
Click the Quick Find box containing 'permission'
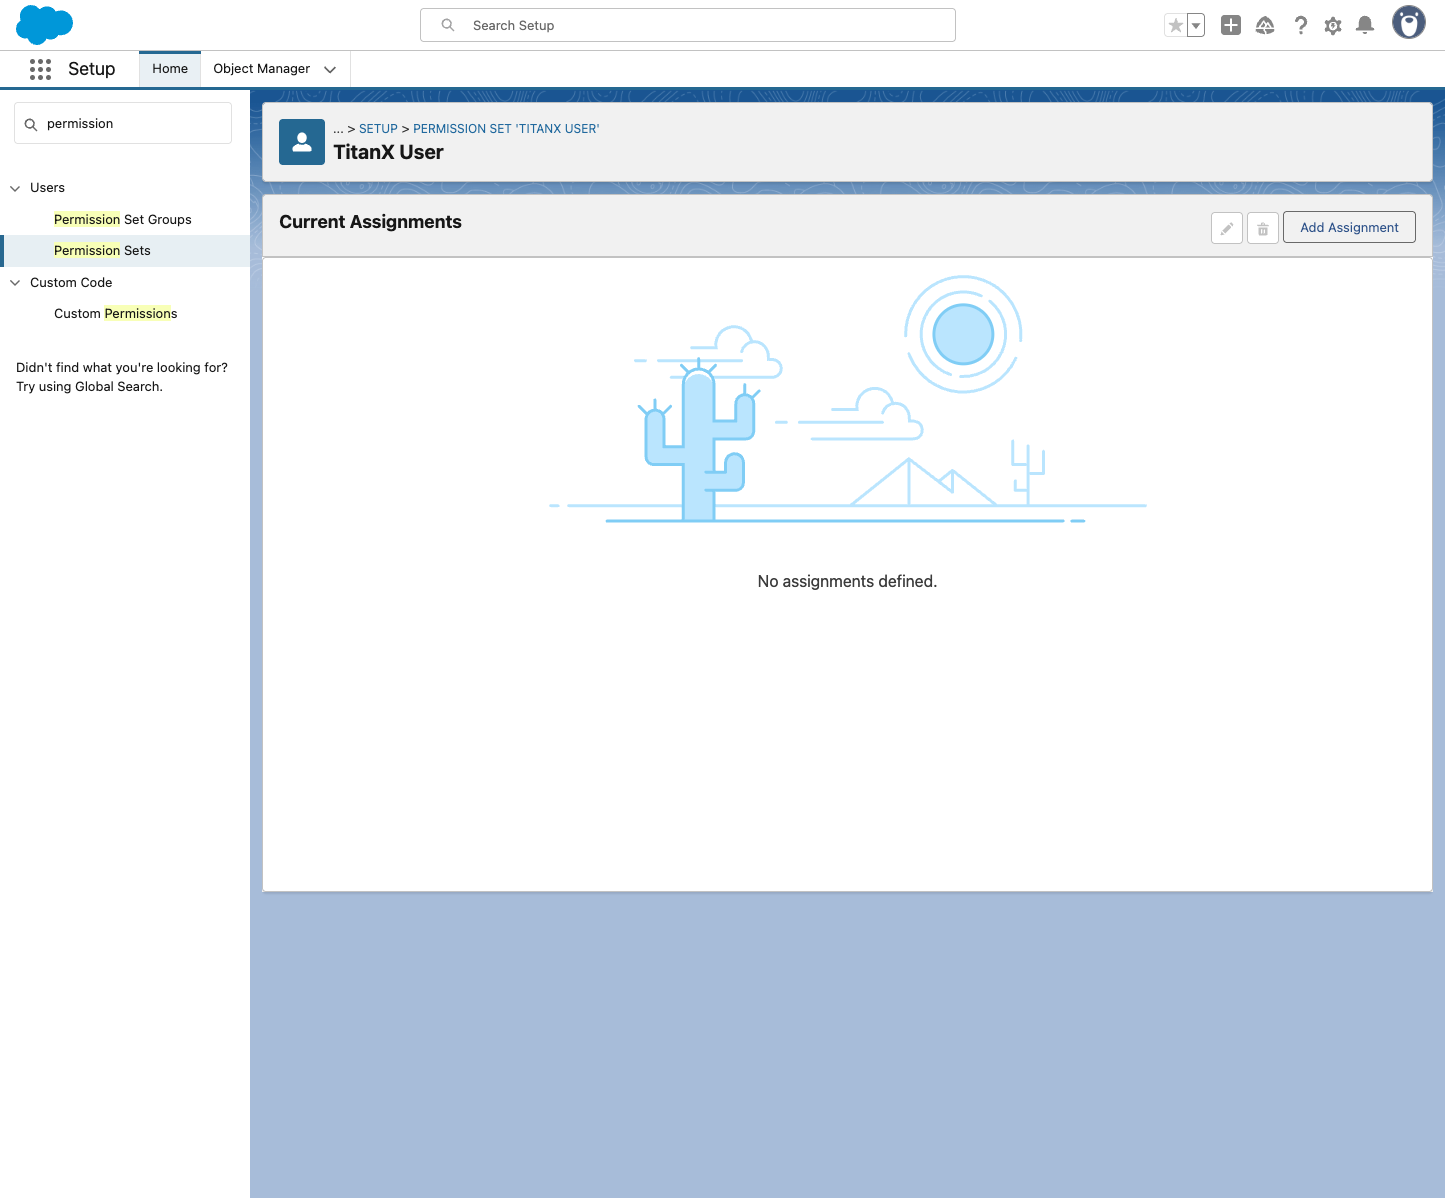(x=123, y=123)
